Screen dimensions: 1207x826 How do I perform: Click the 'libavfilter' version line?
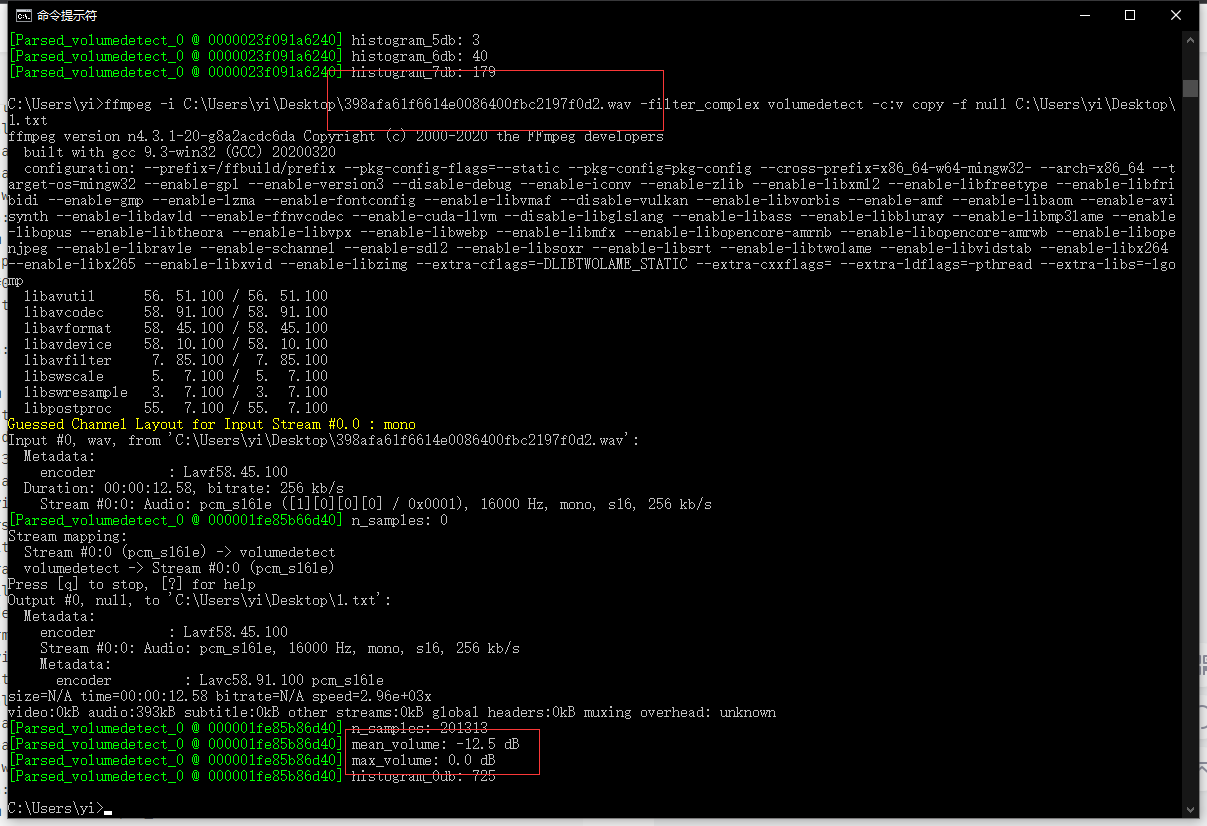coord(175,360)
